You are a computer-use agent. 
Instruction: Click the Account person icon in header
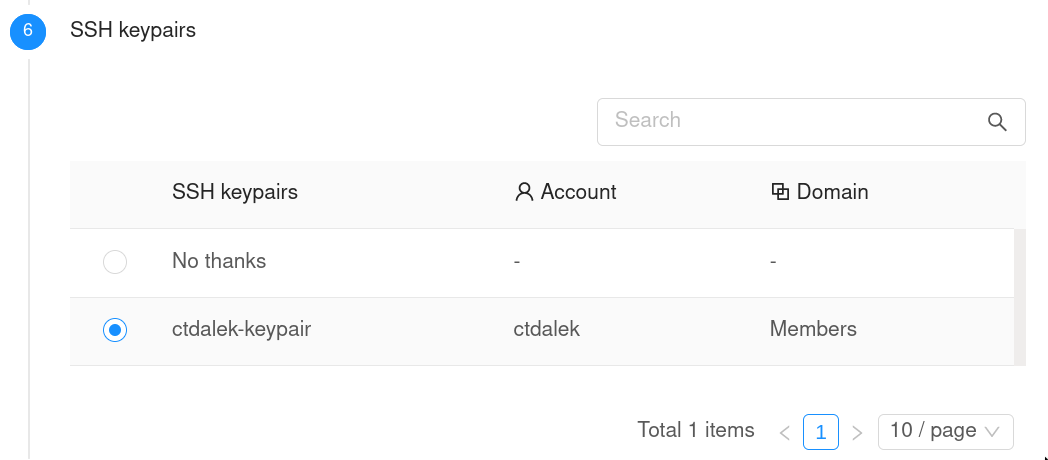524,192
